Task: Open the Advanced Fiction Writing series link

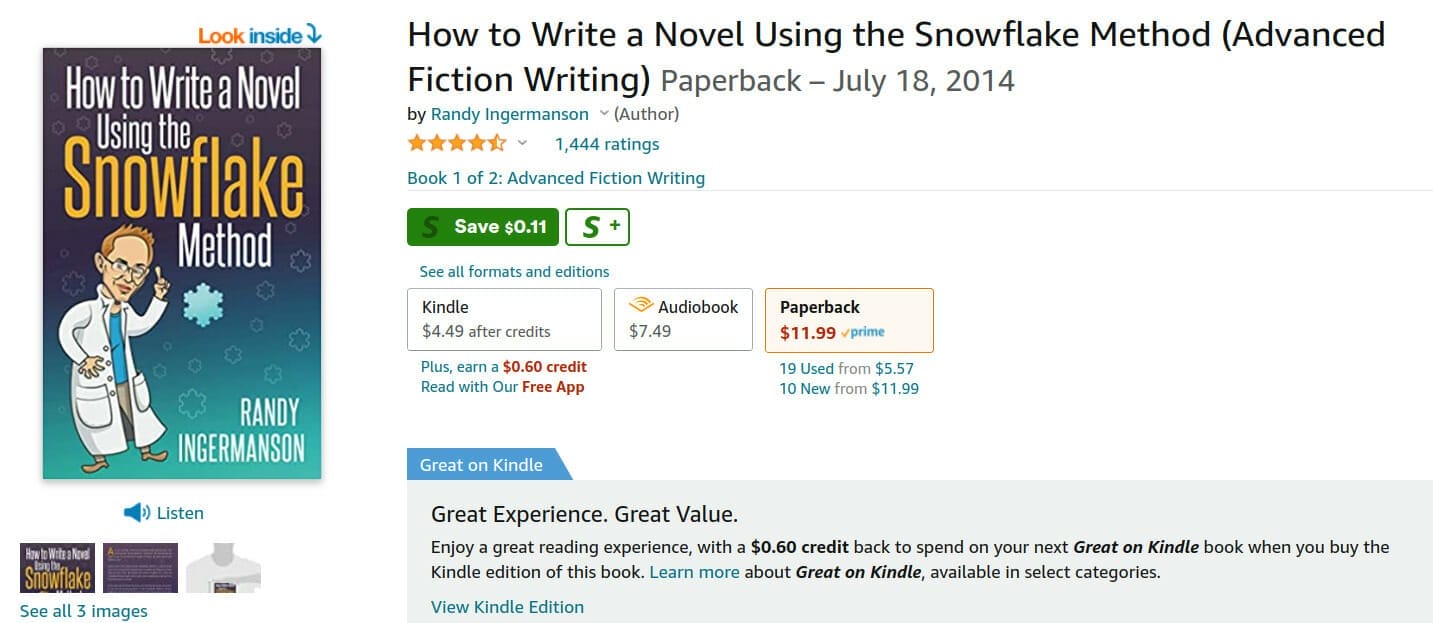Action: 555,178
